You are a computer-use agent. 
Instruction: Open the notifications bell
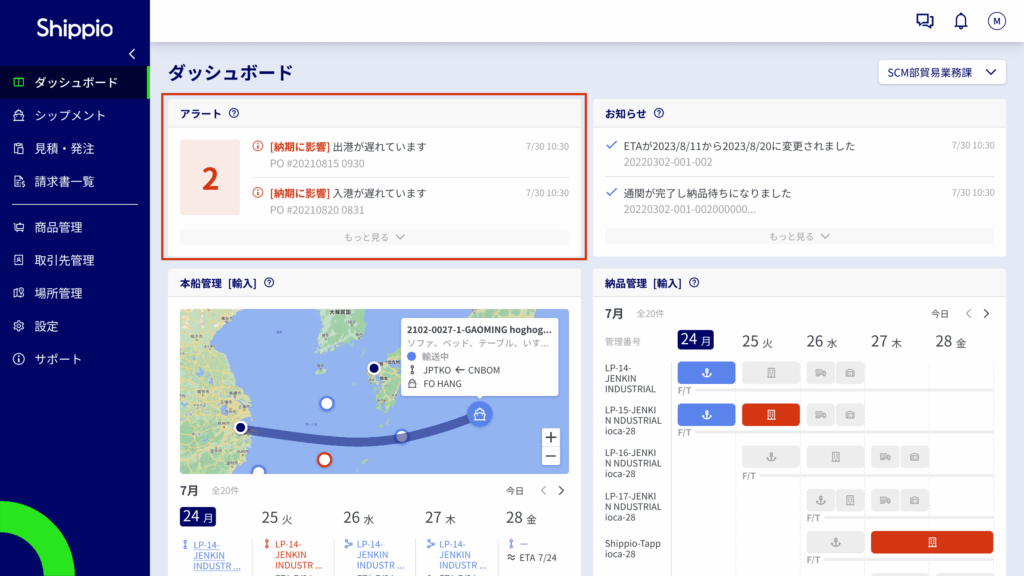coord(960,21)
